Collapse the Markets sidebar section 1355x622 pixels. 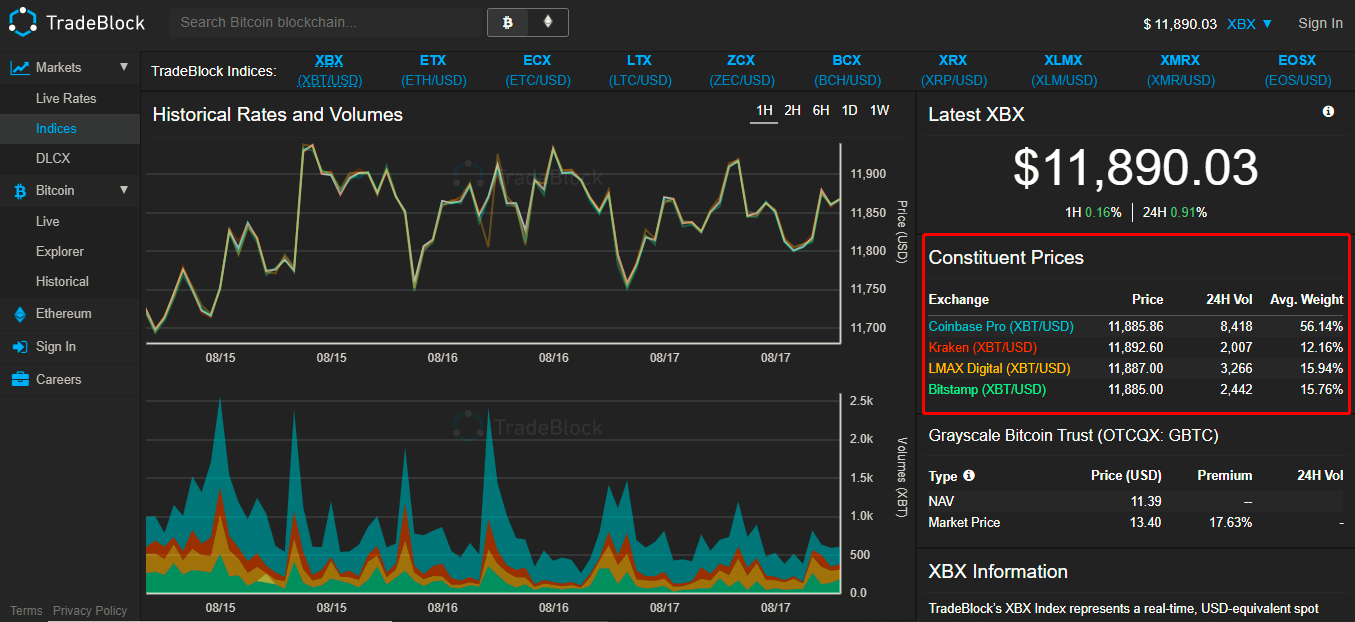coord(124,67)
